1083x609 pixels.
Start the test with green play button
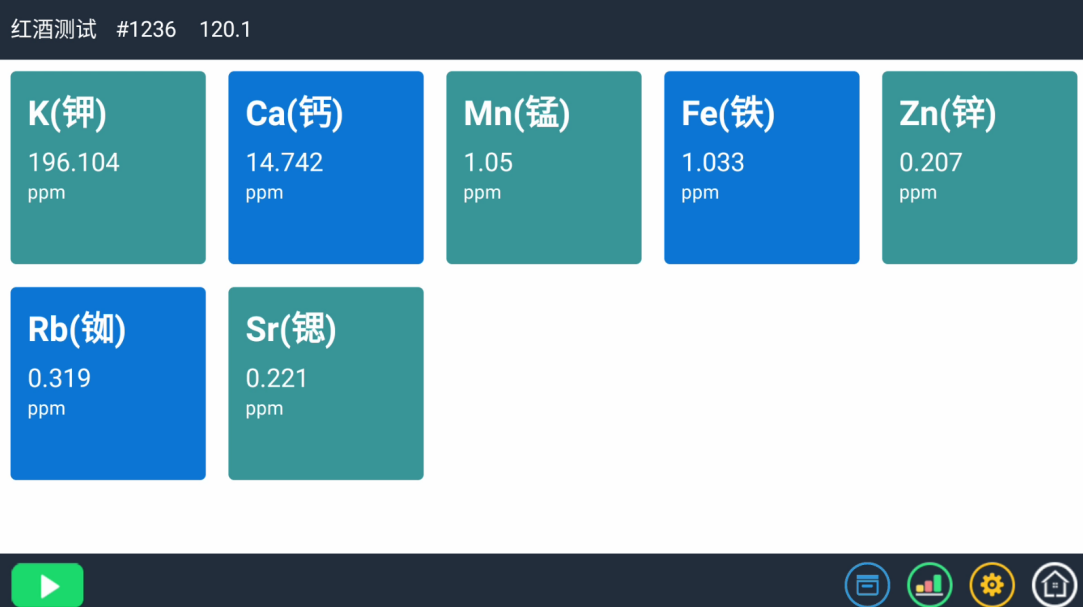click(48, 586)
